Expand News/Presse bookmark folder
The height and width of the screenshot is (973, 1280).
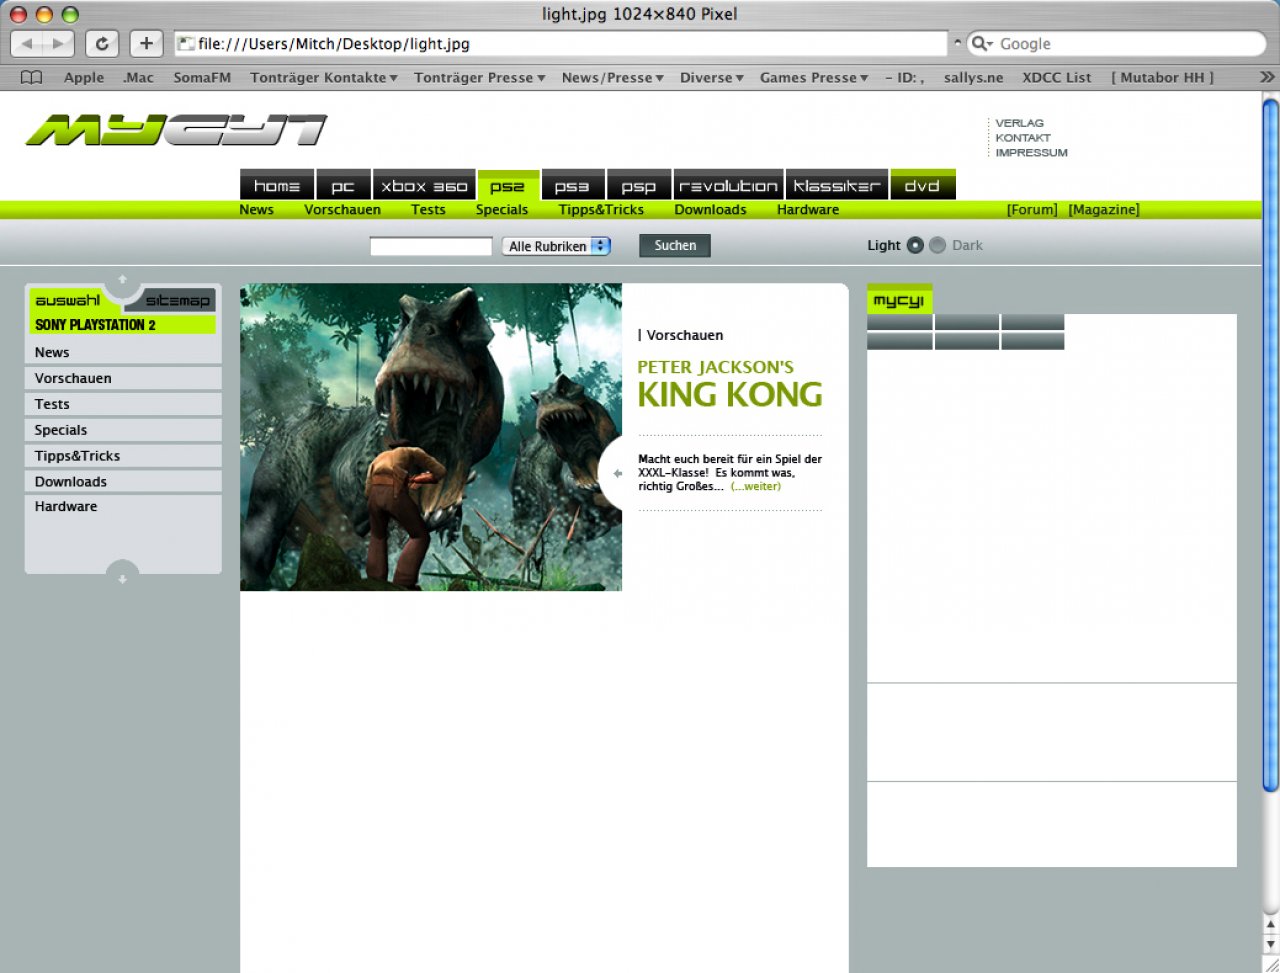[612, 77]
